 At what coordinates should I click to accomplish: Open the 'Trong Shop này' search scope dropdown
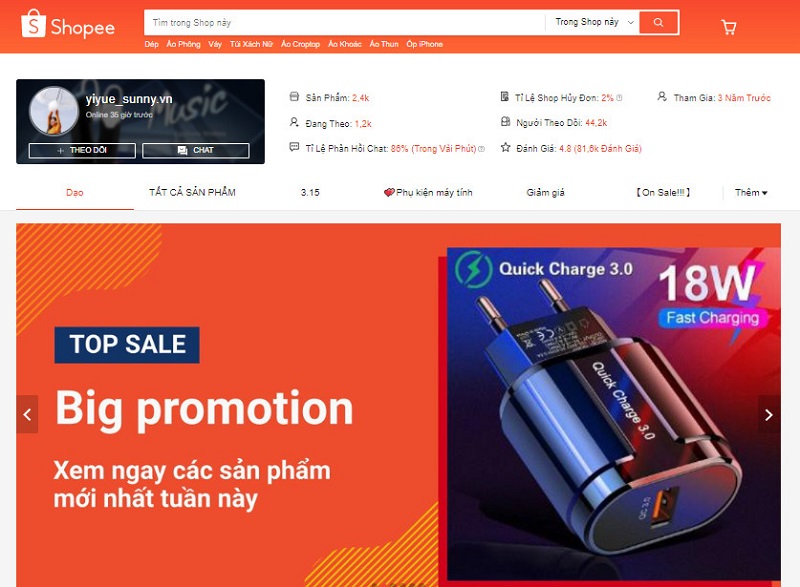tap(594, 22)
